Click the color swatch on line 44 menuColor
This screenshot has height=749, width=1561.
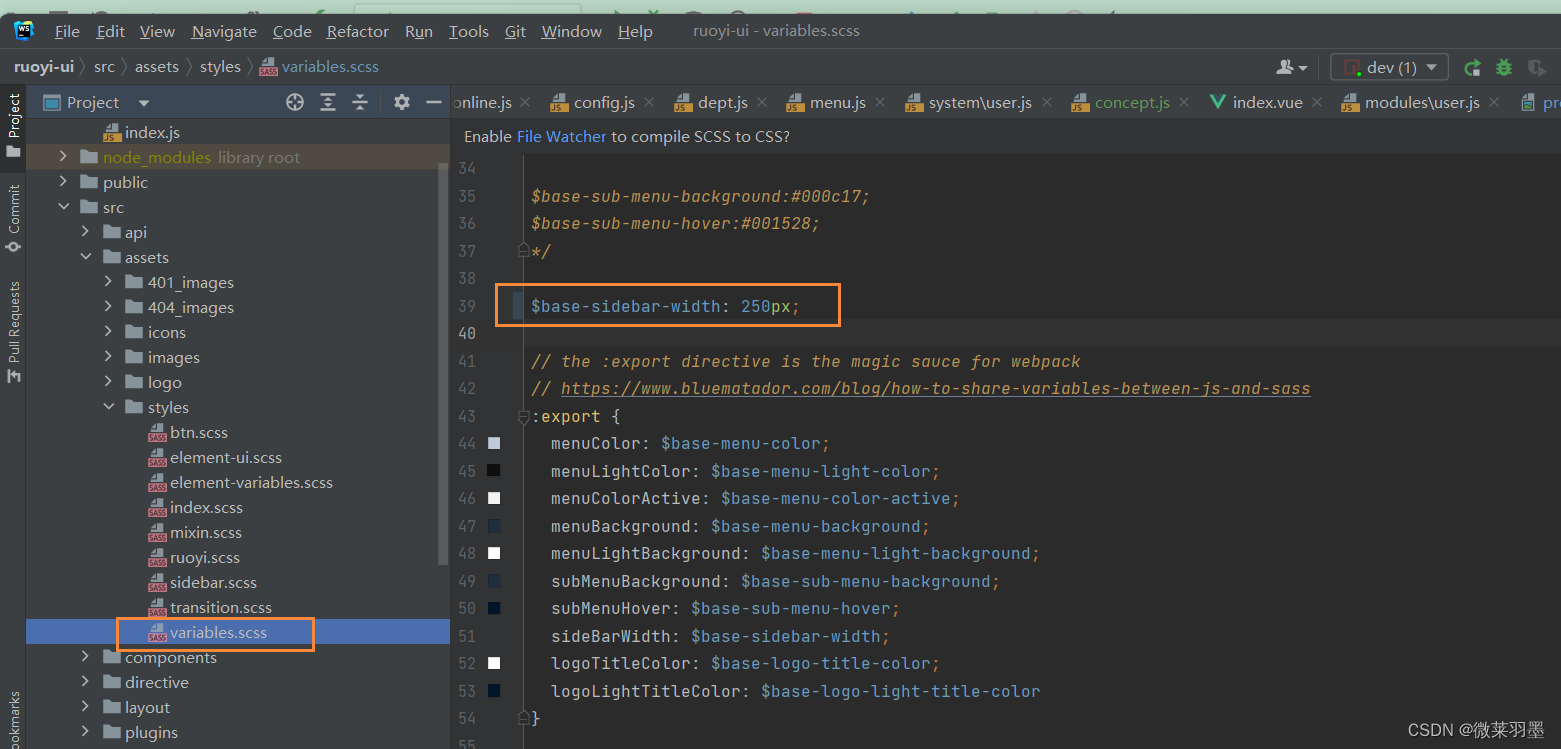click(494, 443)
